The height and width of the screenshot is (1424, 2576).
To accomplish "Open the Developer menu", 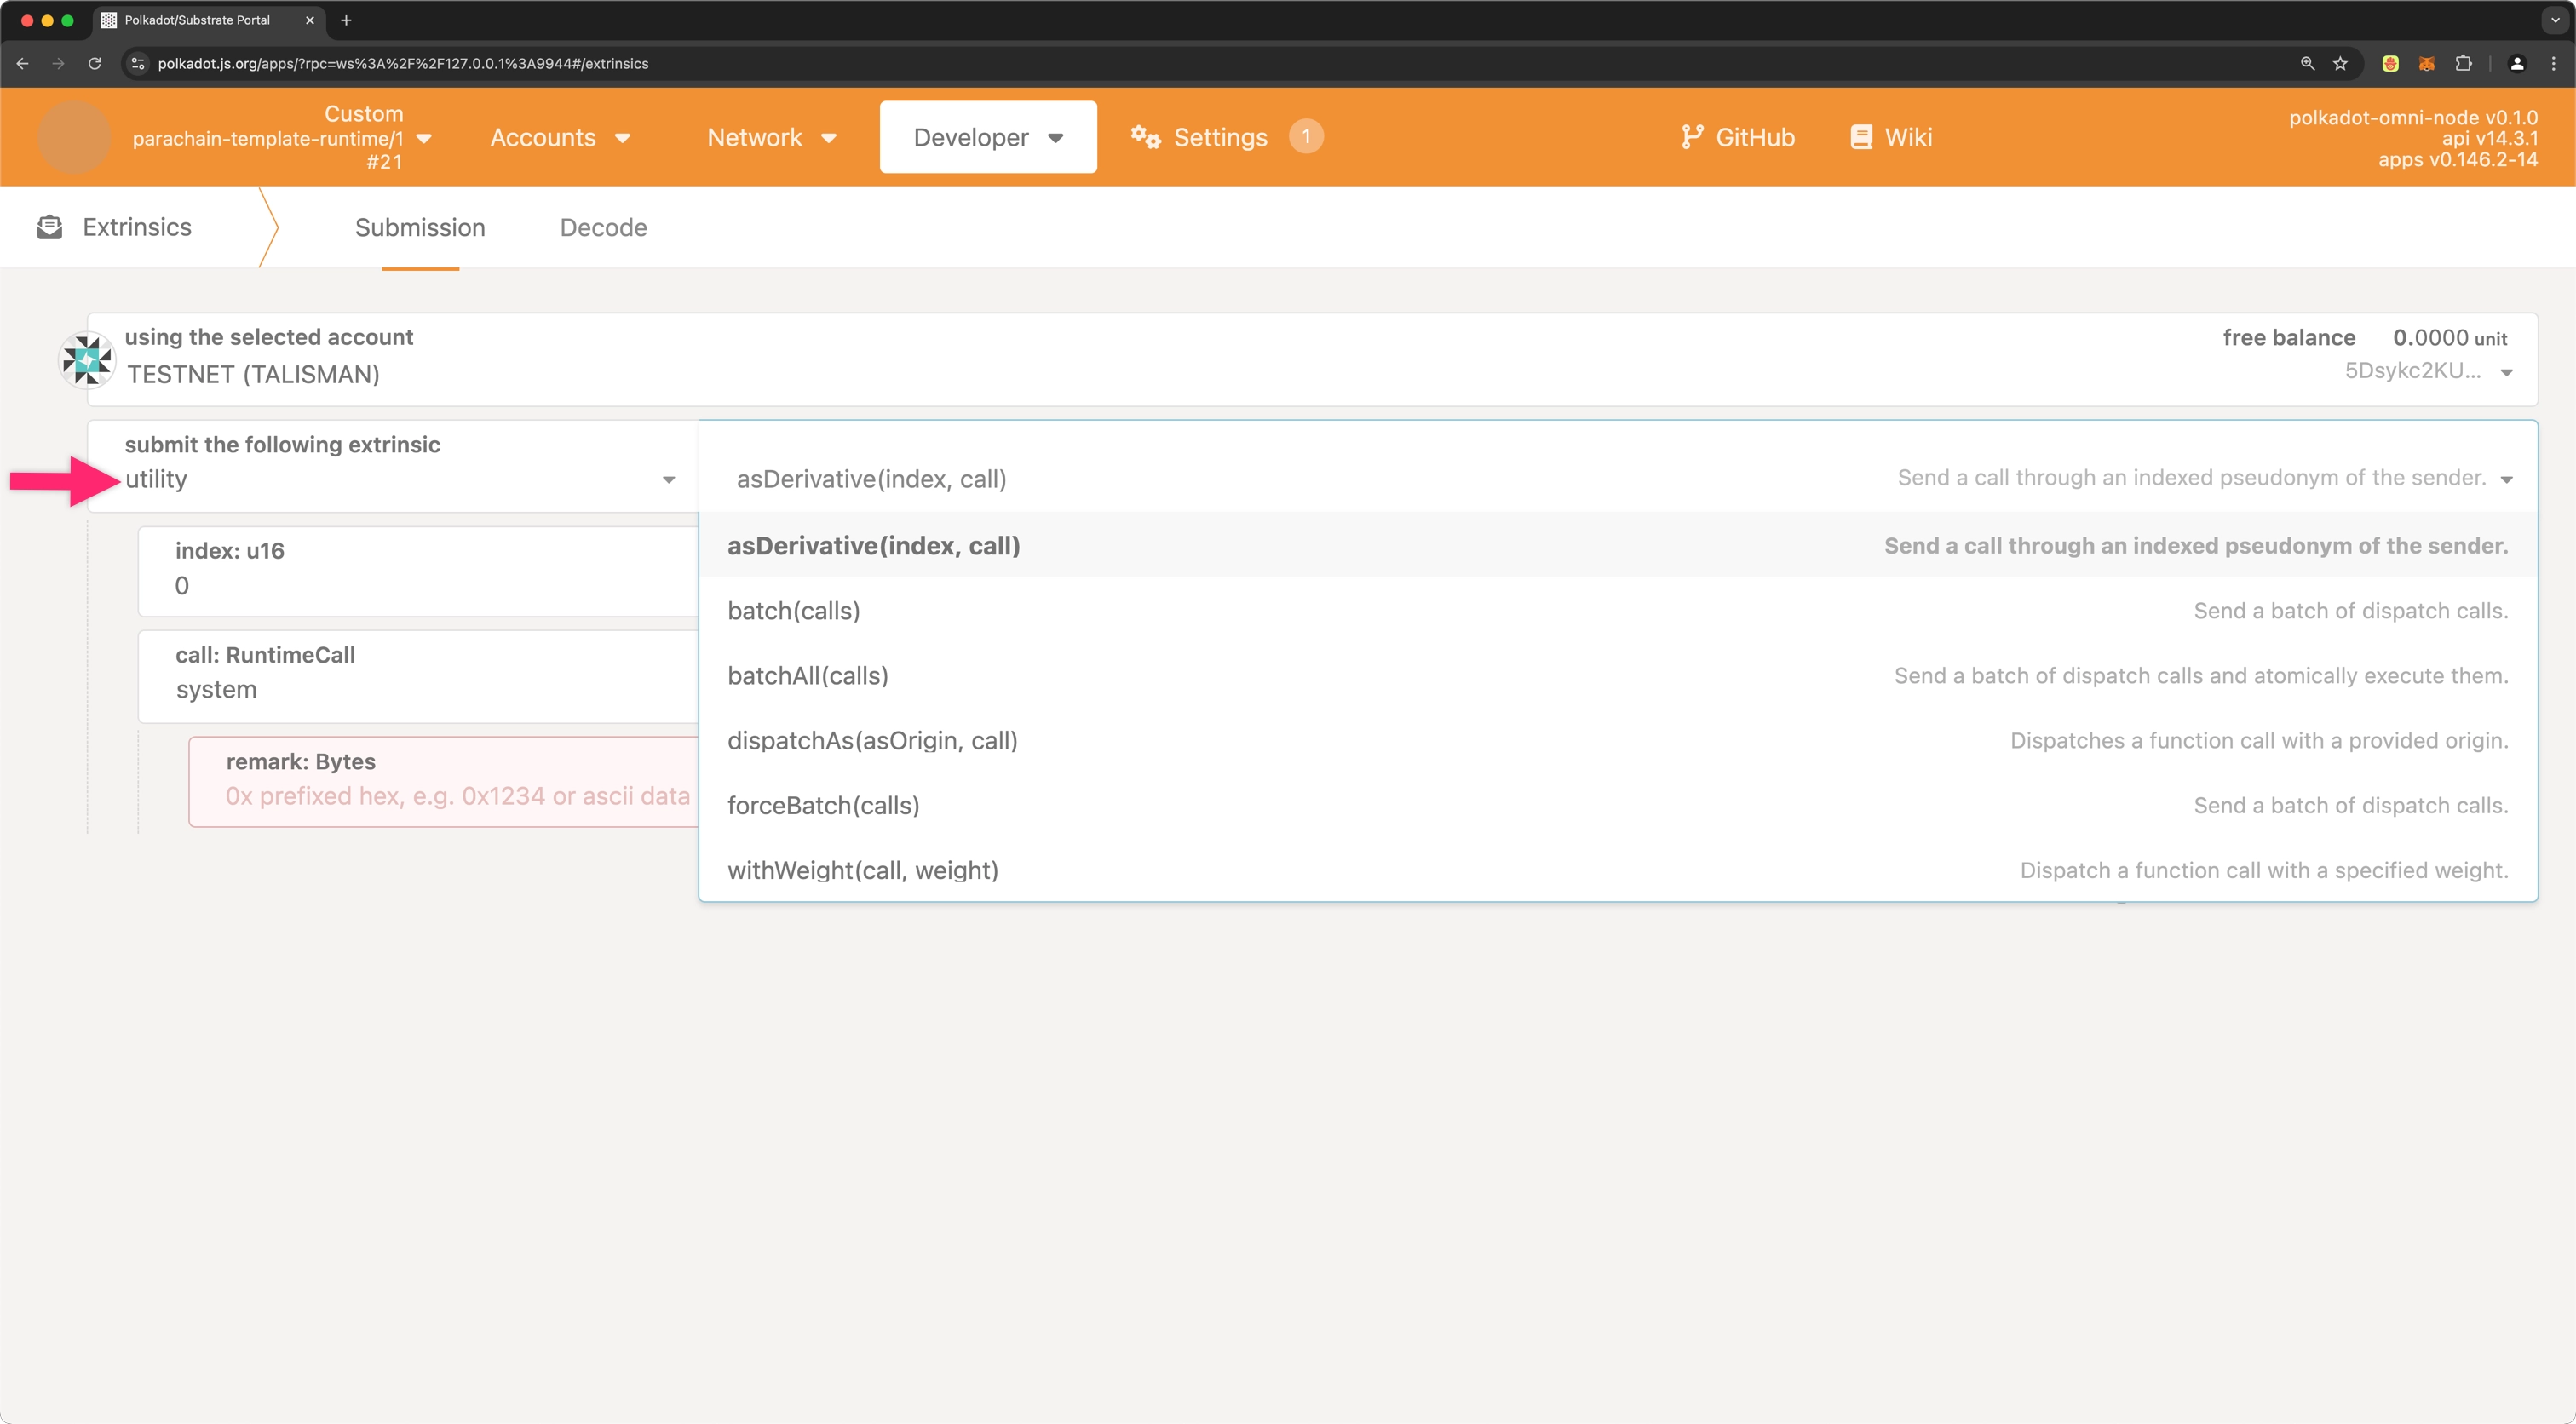I will point(987,137).
